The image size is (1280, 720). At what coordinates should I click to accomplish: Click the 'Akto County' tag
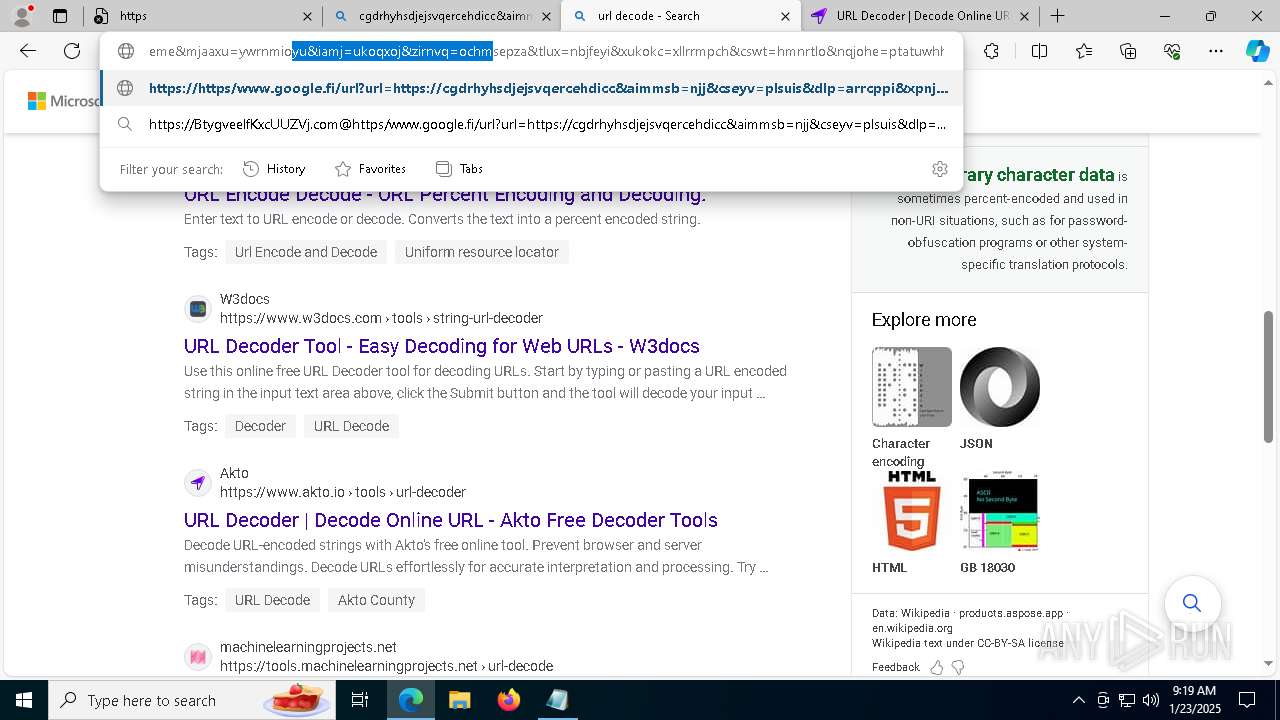(x=376, y=600)
